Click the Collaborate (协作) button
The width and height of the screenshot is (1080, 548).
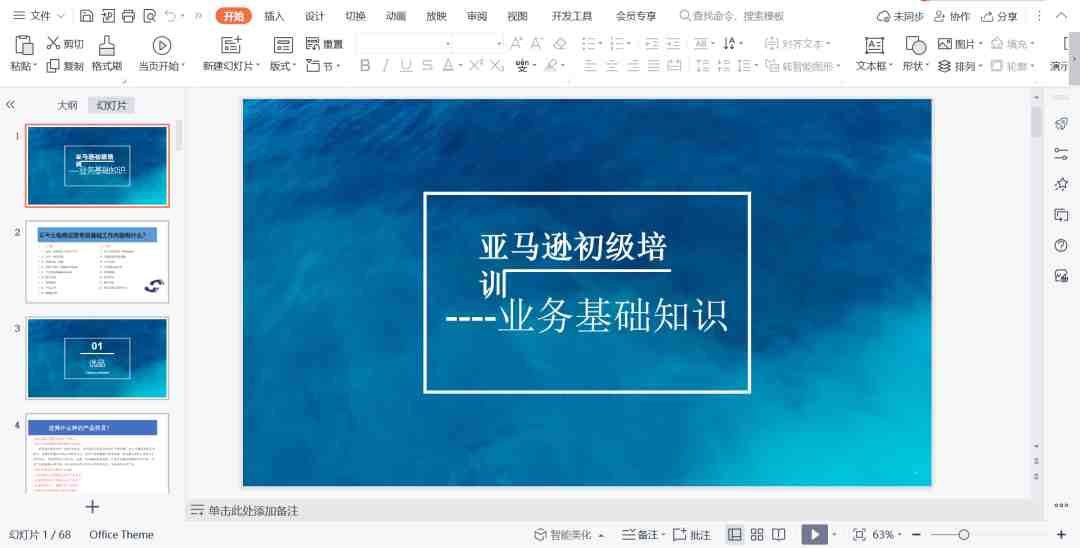952,16
